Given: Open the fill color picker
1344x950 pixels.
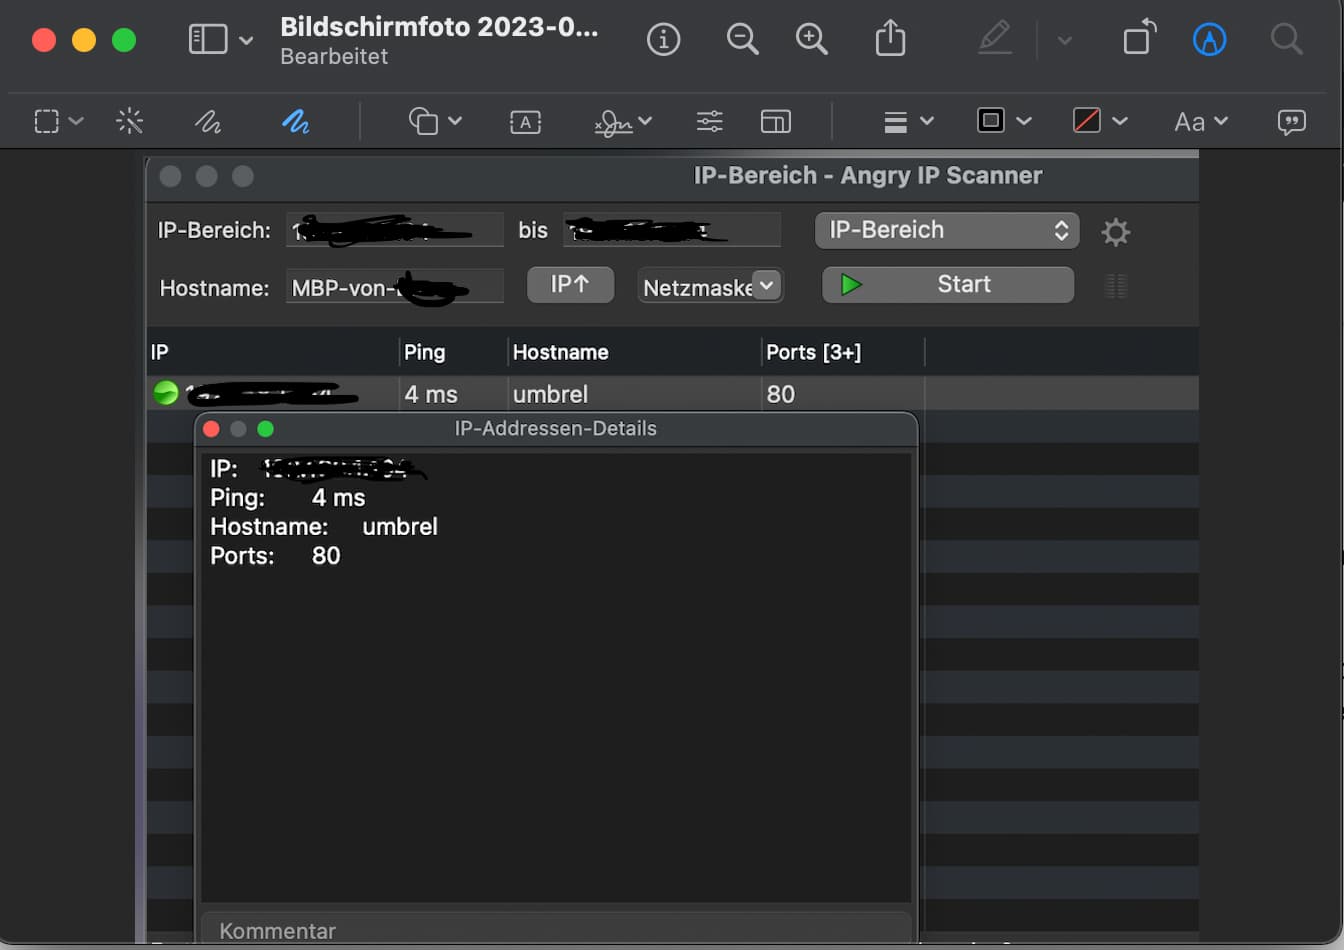Looking at the screenshot, I should click(1100, 120).
